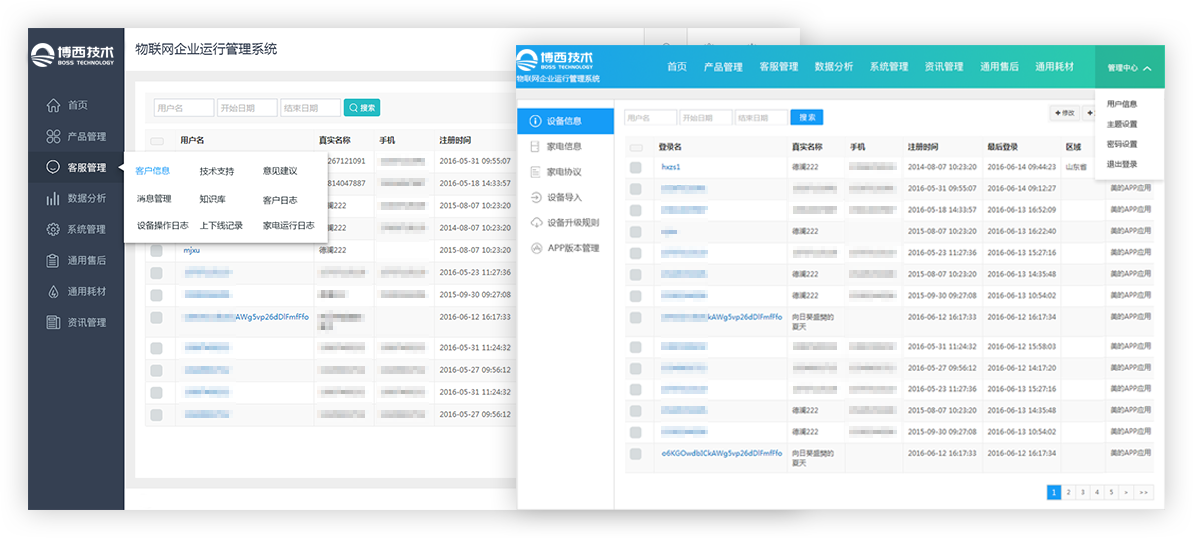Click the 首页 home icon in dark sidebar

coord(53,105)
